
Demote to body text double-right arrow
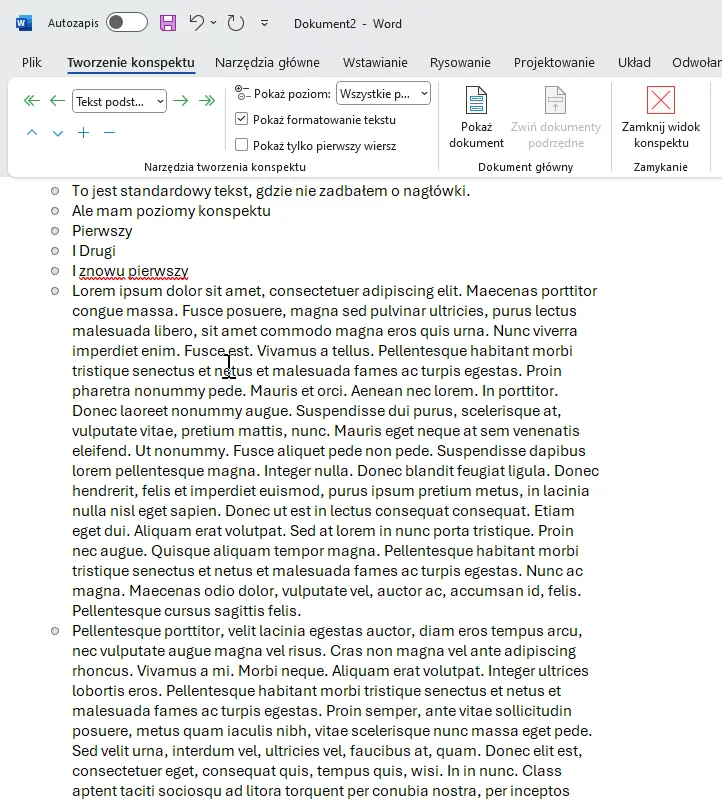pos(207,101)
